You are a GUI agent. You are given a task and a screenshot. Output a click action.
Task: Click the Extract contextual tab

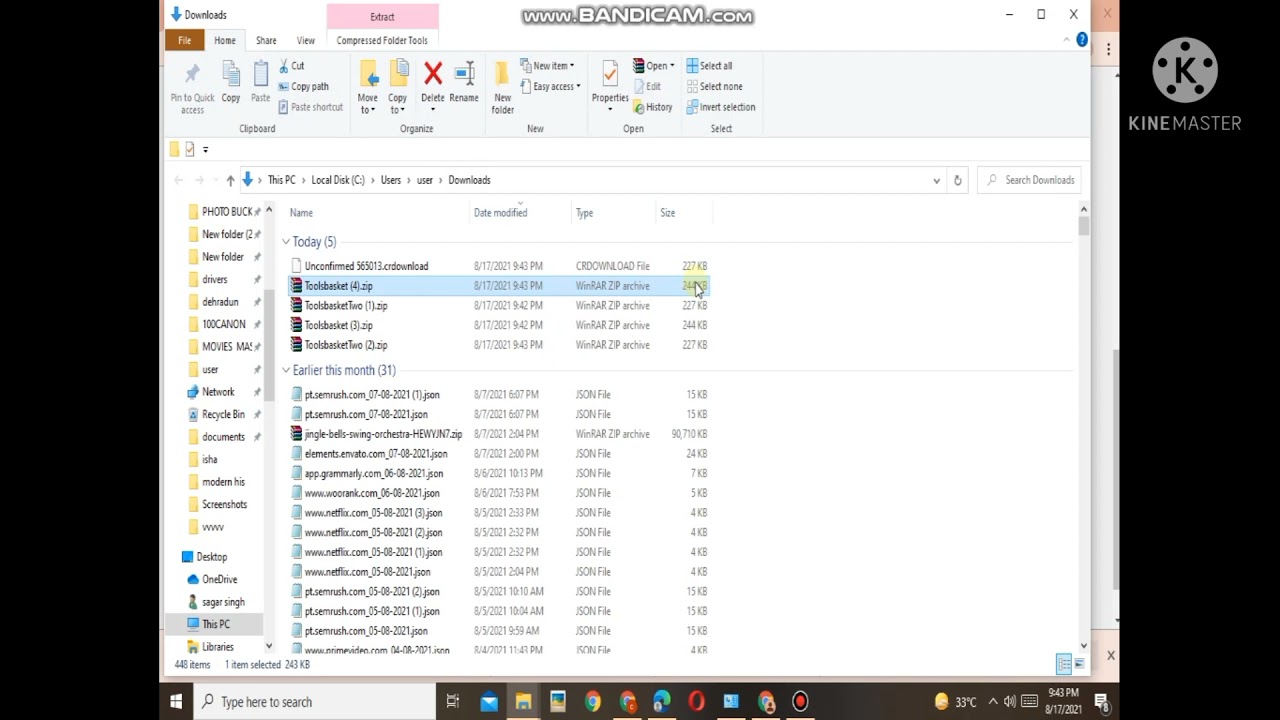click(382, 16)
